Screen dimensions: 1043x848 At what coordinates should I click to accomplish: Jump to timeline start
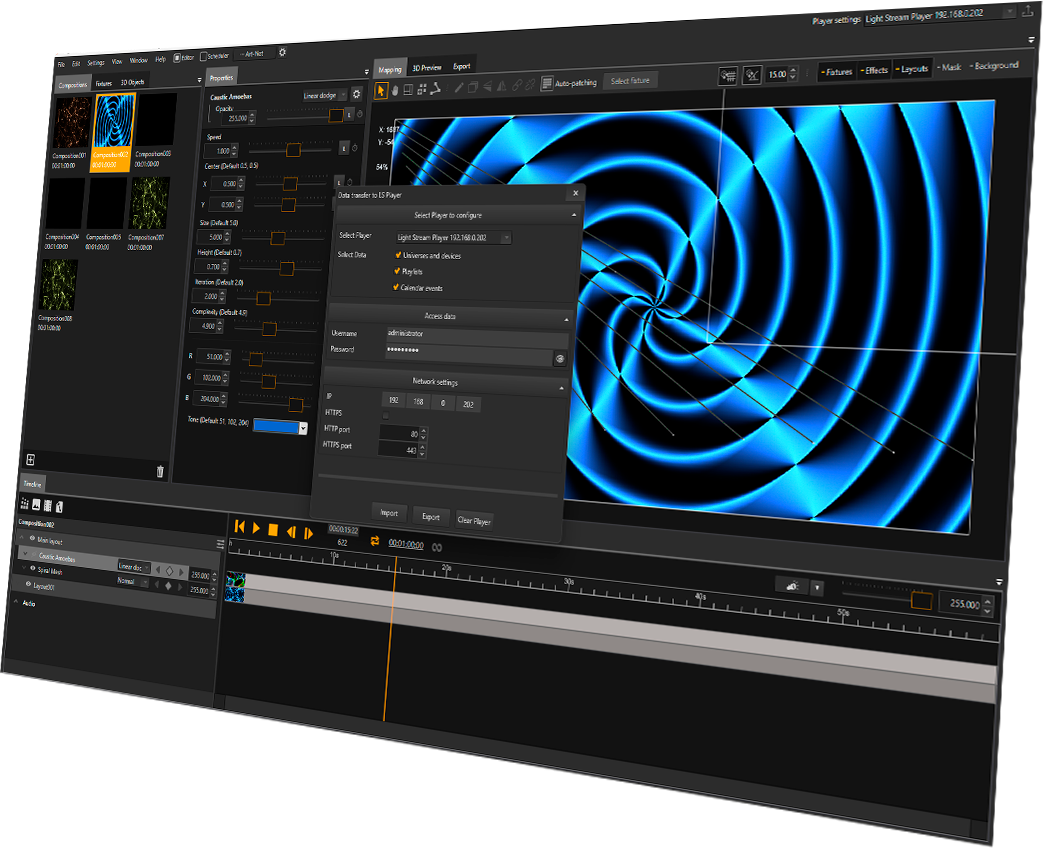click(x=239, y=526)
